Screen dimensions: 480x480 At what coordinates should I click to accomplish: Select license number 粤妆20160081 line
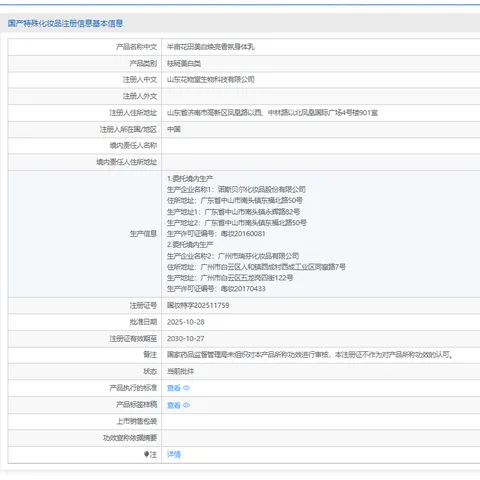[216, 234]
